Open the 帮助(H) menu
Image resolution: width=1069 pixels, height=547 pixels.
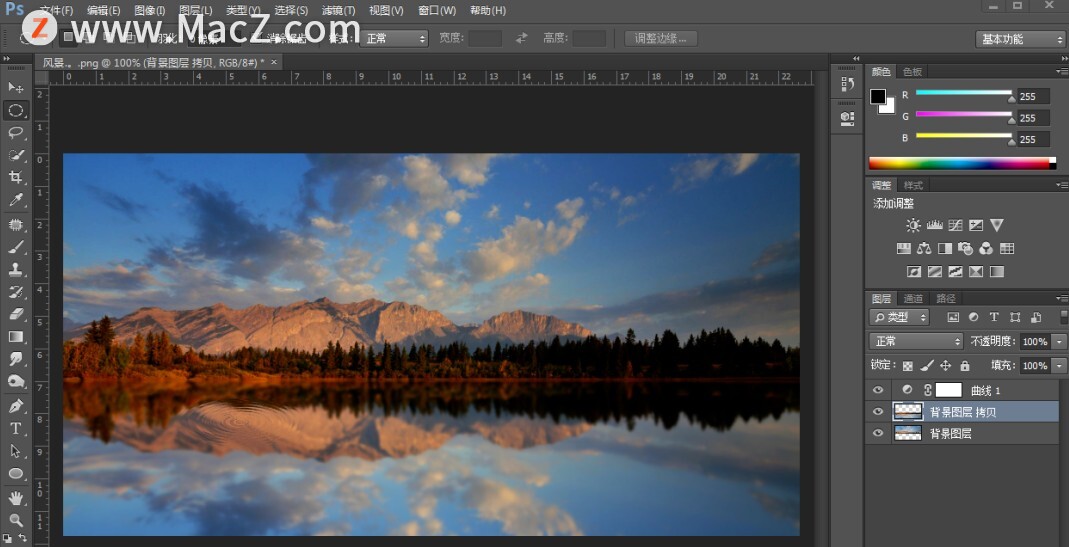488,10
